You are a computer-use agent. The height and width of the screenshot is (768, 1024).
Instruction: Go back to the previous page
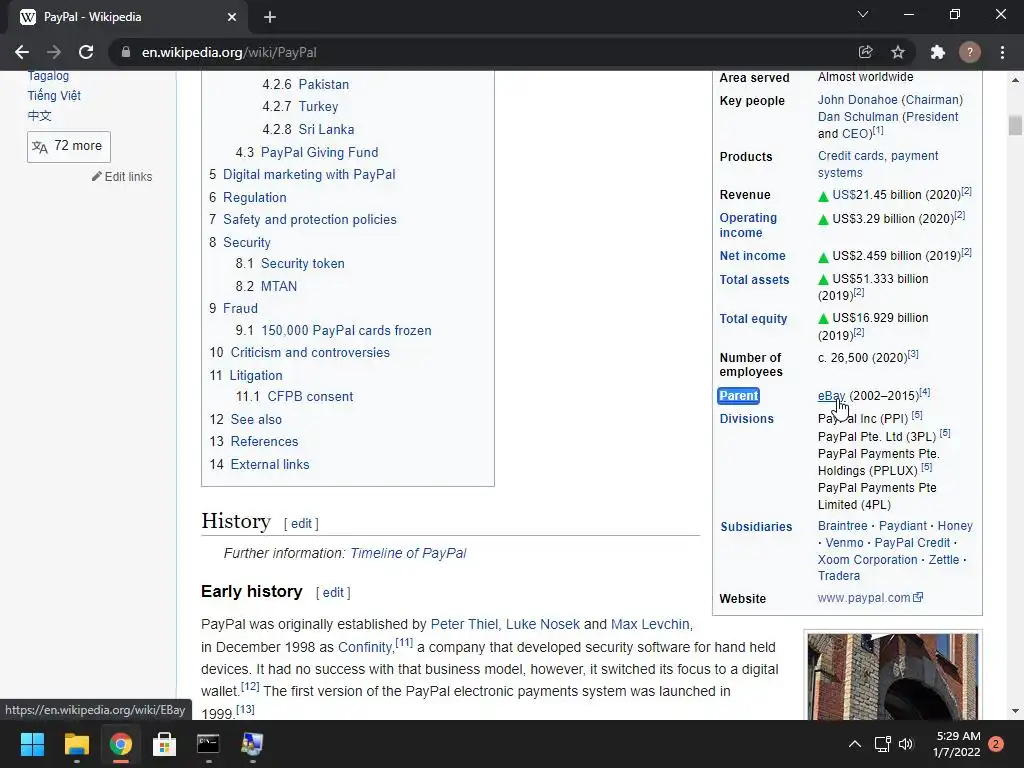click(x=22, y=52)
